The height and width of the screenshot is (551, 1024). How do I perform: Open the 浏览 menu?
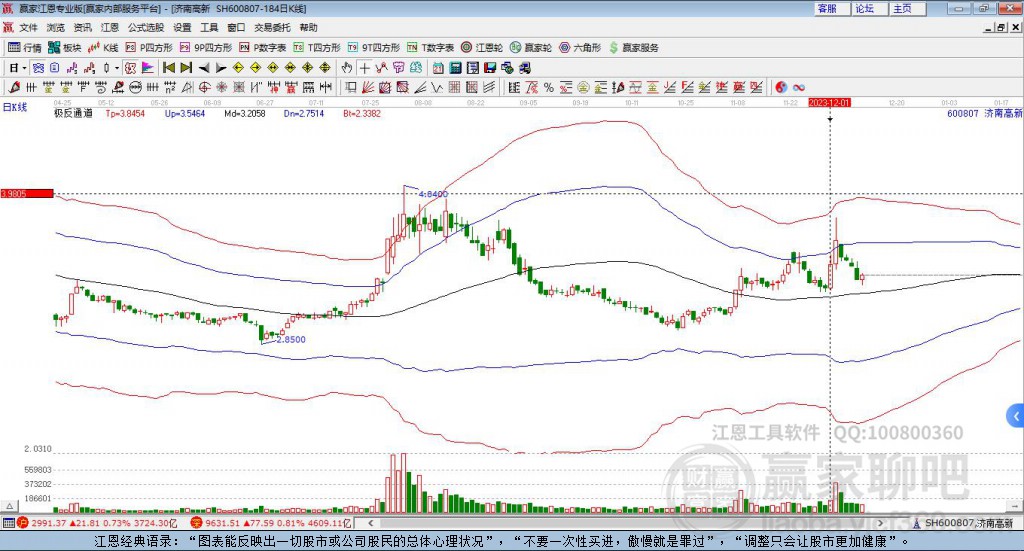tap(56, 27)
